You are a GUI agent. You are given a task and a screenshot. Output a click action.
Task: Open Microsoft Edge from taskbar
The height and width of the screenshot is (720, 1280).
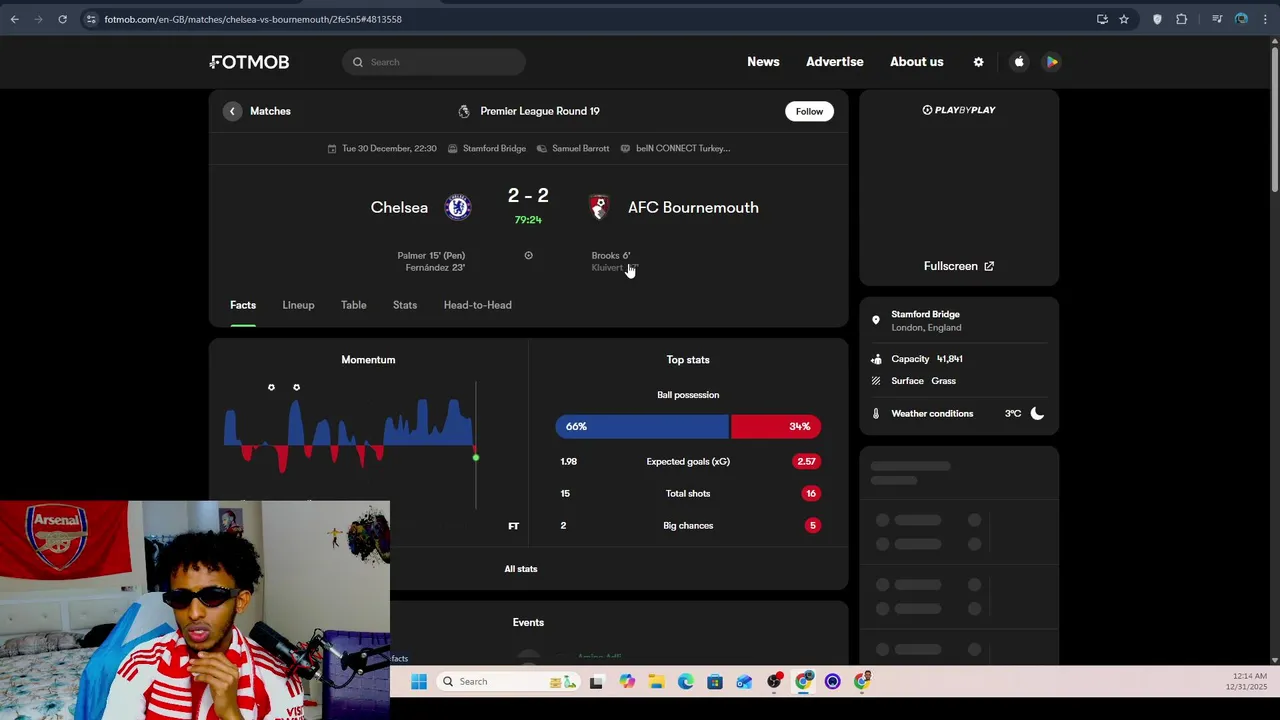tap(685, 682)
